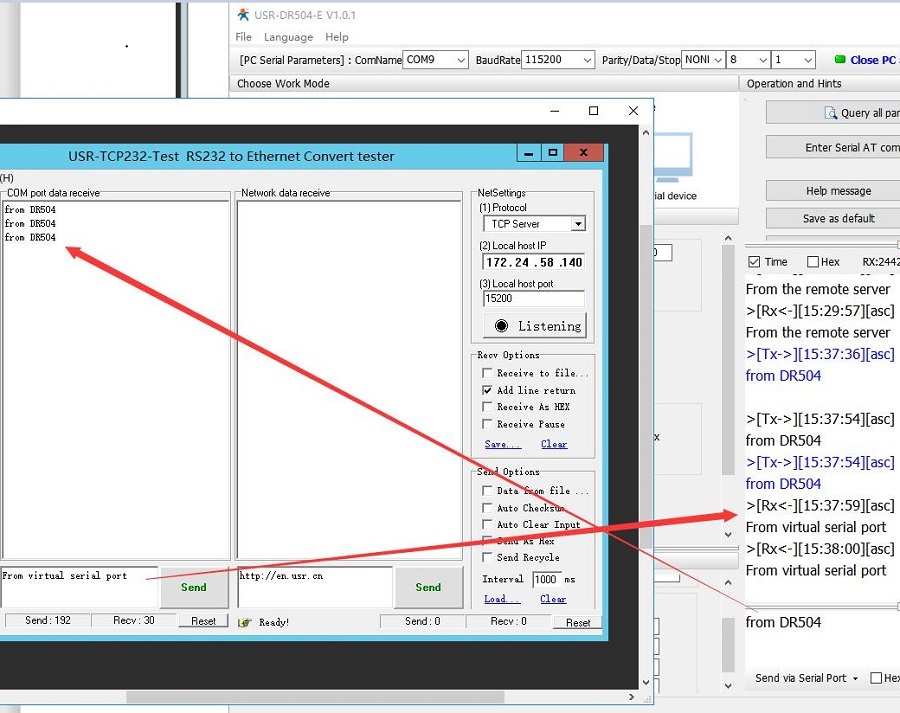Click Clear link in Send Options

pyautogui.click(x=553, y=599)
